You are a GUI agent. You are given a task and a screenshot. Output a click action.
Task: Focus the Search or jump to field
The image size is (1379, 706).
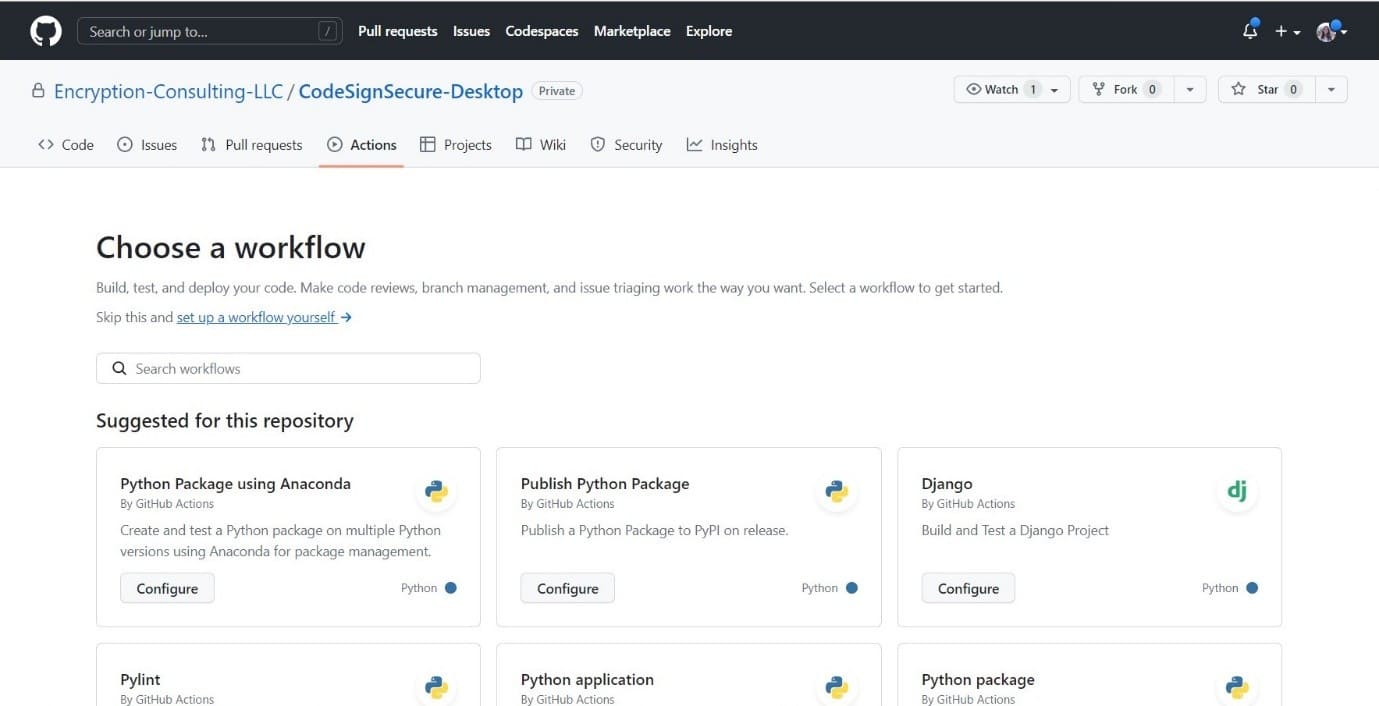[x=210, y=31]
